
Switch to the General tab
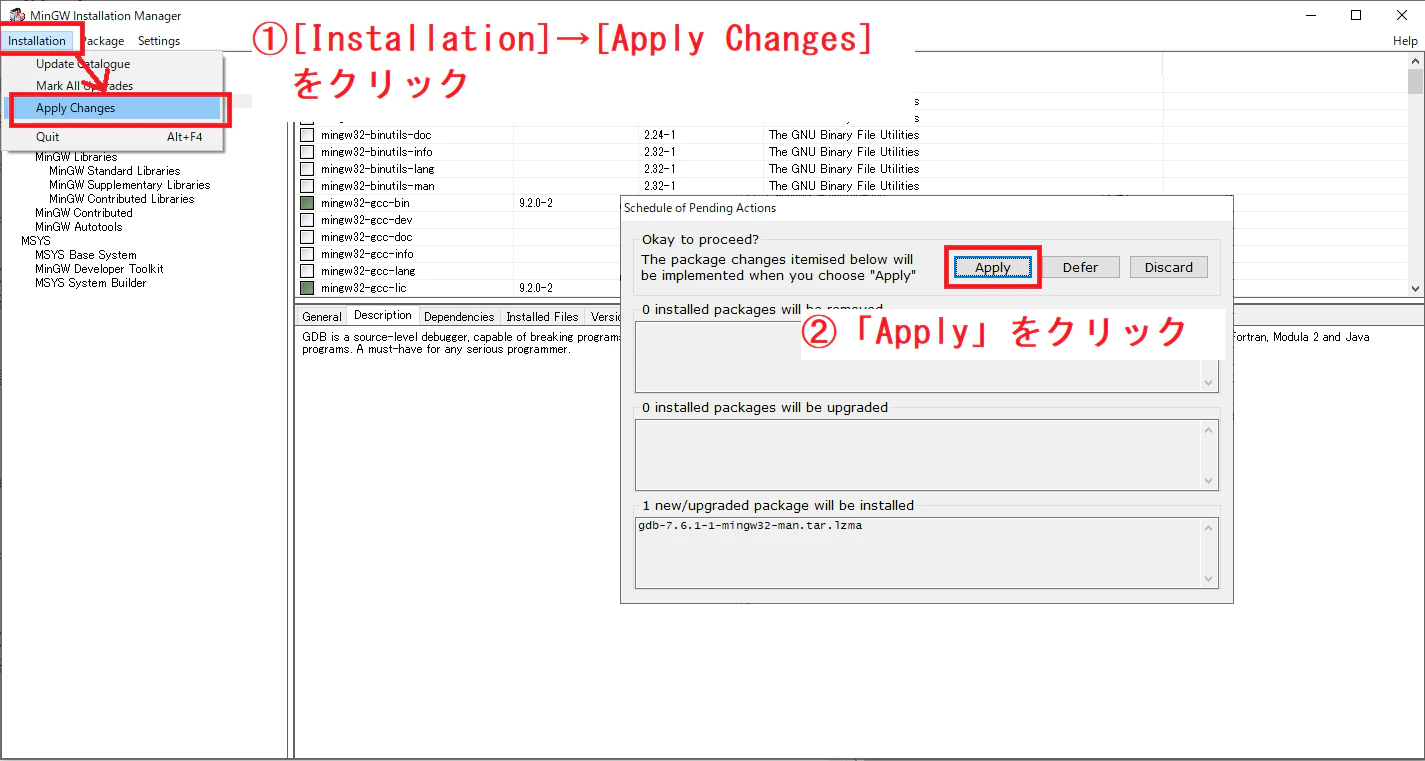pyautogui.click(x=322, y=317)
